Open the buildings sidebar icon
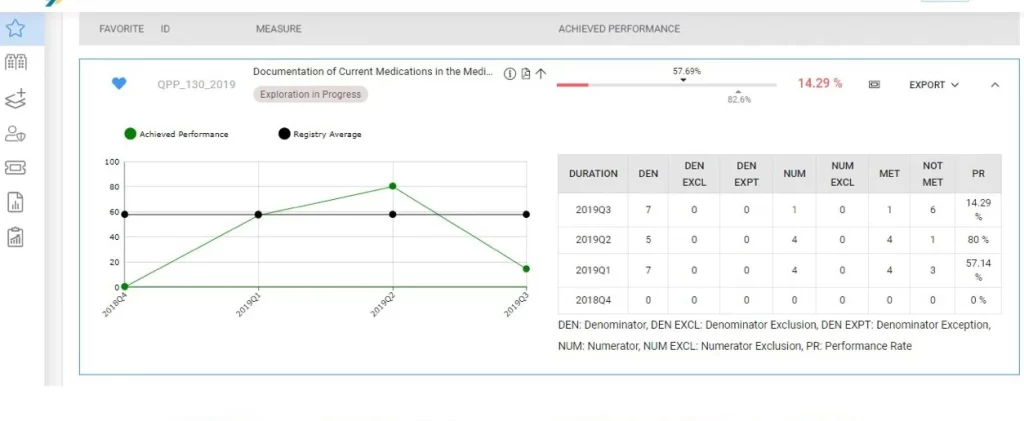Viewport: 1024px width, 421px height. [15, 63]
